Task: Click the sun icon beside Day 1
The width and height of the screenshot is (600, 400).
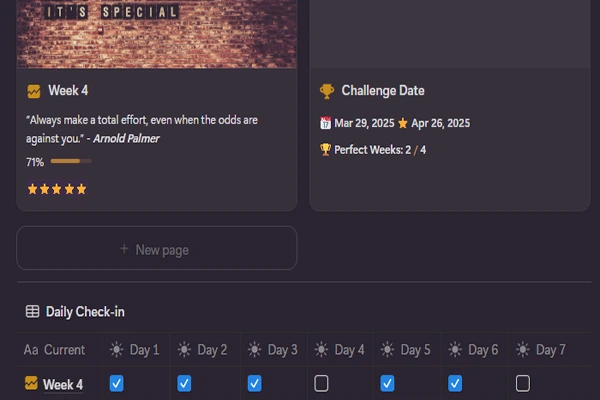Action: tap(117, 350)
